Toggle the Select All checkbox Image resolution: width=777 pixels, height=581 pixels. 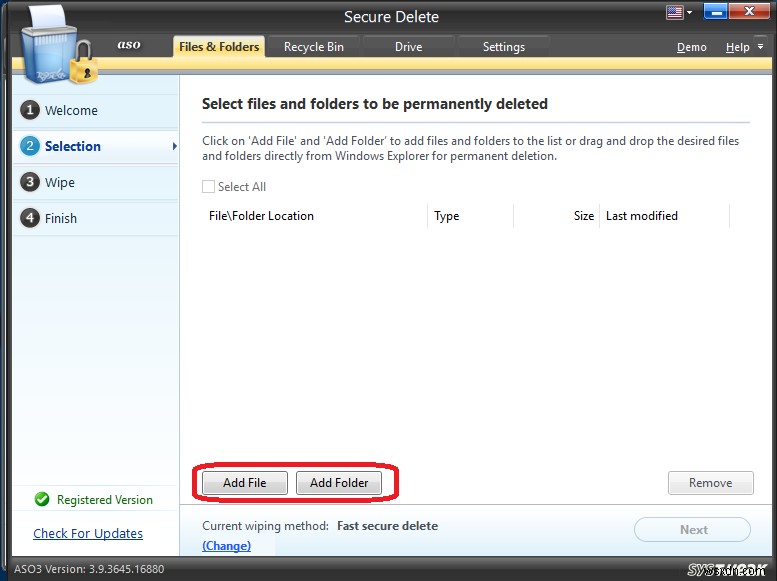pos(208,187)
